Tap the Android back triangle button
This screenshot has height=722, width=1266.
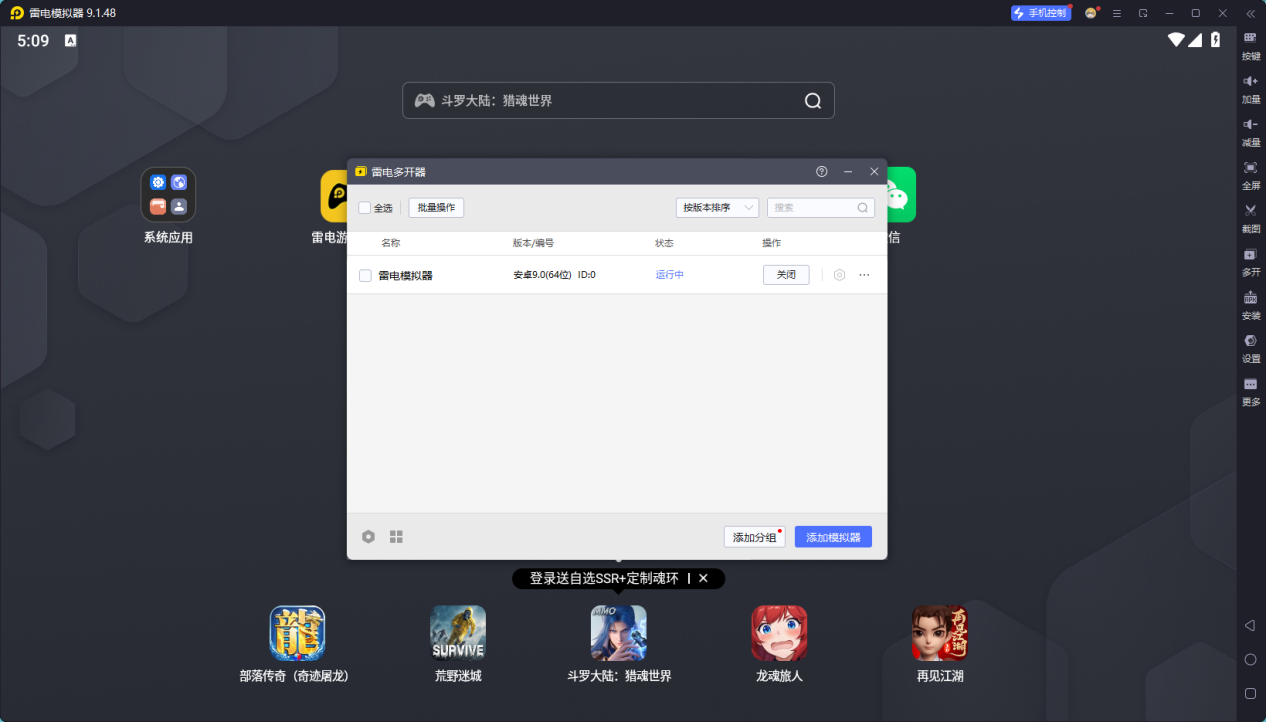pyautogui.click(x=1250, y=625)
